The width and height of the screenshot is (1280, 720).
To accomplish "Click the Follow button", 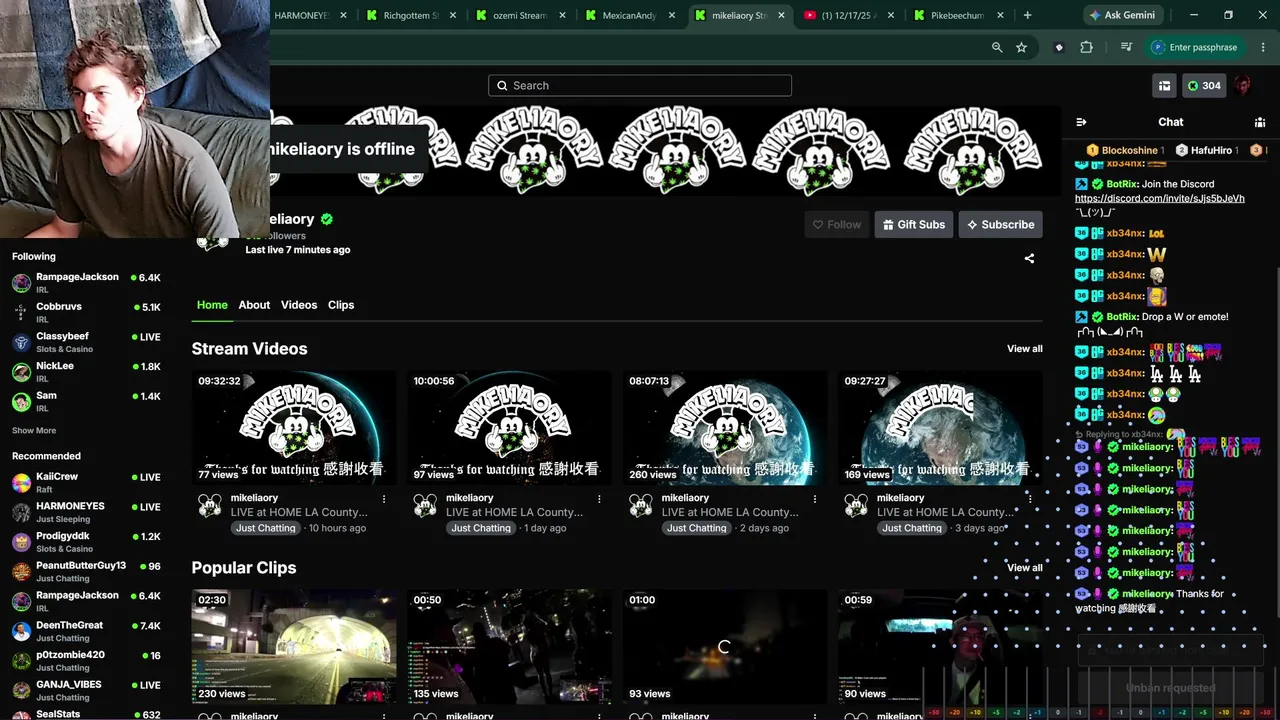I will click(x=837, y=225).
